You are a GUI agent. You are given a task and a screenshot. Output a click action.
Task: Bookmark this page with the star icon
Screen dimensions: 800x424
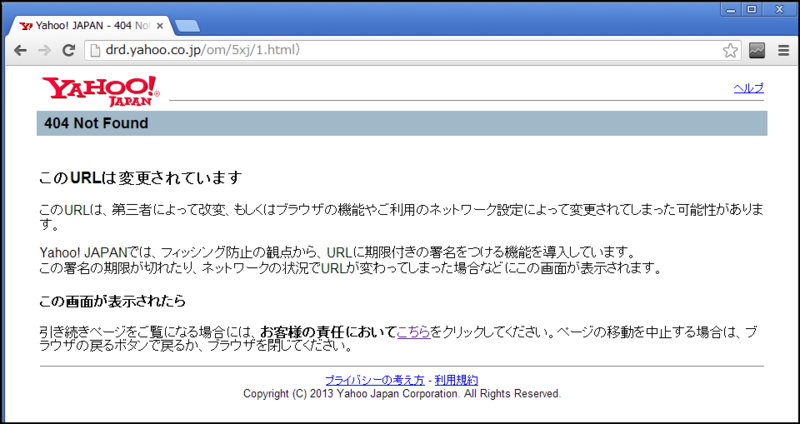pos(730,50)
